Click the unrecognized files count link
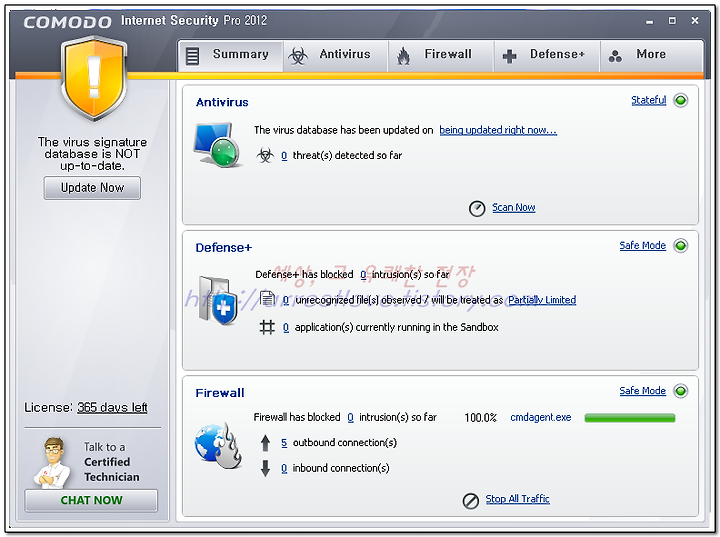 pyautogui.click(x=286, y=300)
